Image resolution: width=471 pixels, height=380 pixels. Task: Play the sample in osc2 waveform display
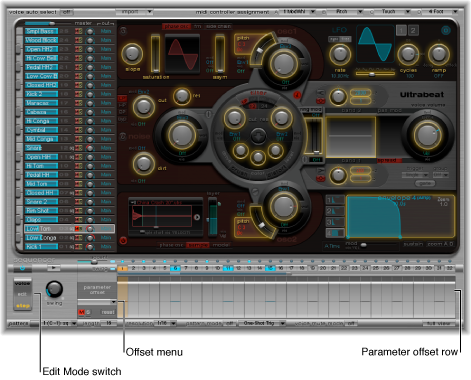[x=197, y=217]
